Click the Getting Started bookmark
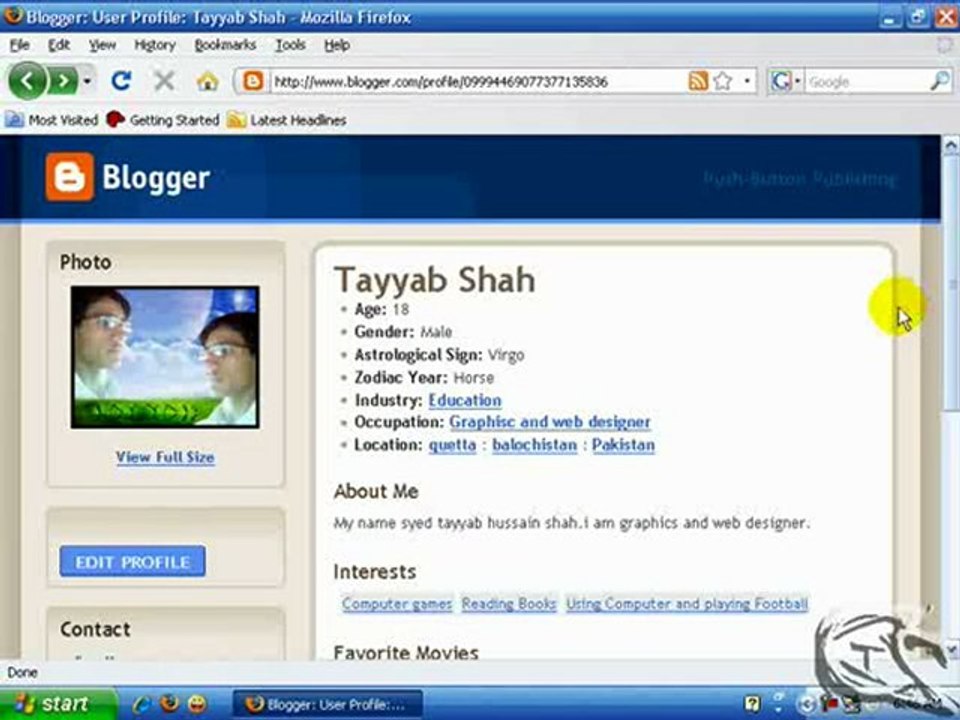The width and height of the screenshot is (960, 720). (163, 119)
